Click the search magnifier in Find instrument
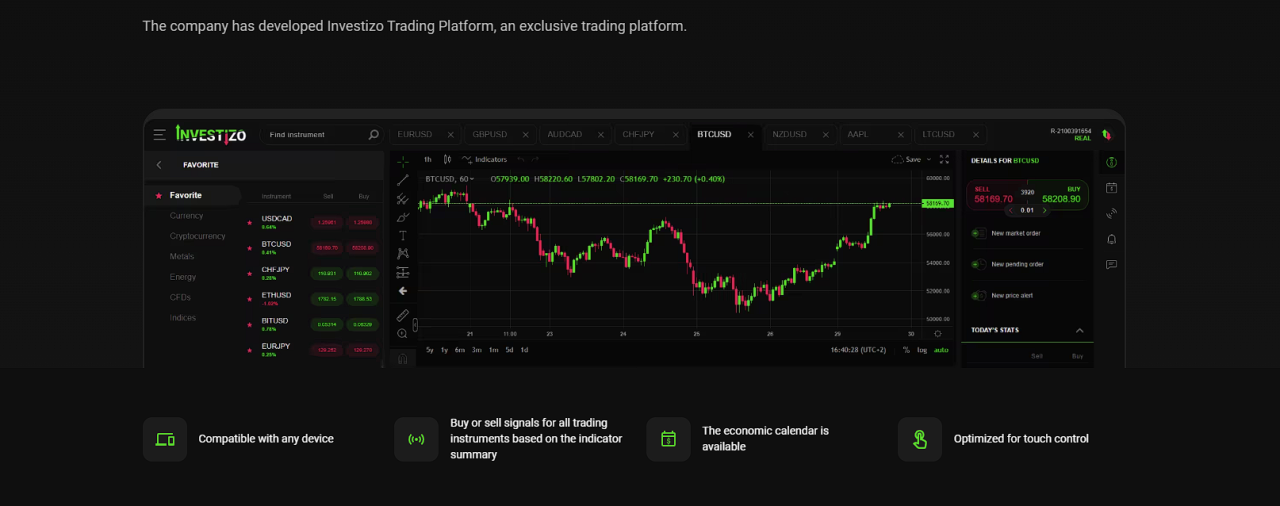The height and width of the screenshot is (506, 1280). coord(374,134)
